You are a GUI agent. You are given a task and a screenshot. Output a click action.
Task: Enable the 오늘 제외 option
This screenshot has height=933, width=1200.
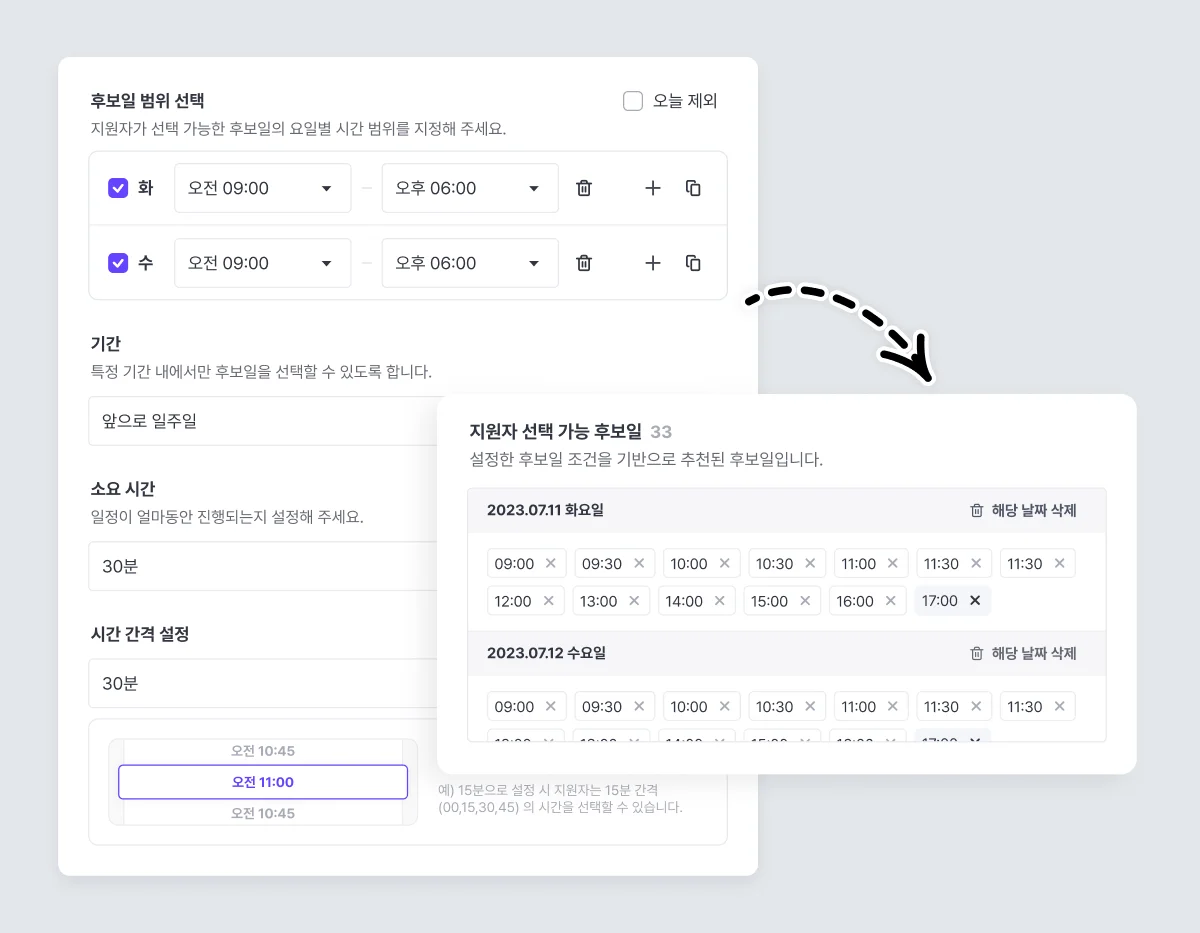(x=632, y=100)
